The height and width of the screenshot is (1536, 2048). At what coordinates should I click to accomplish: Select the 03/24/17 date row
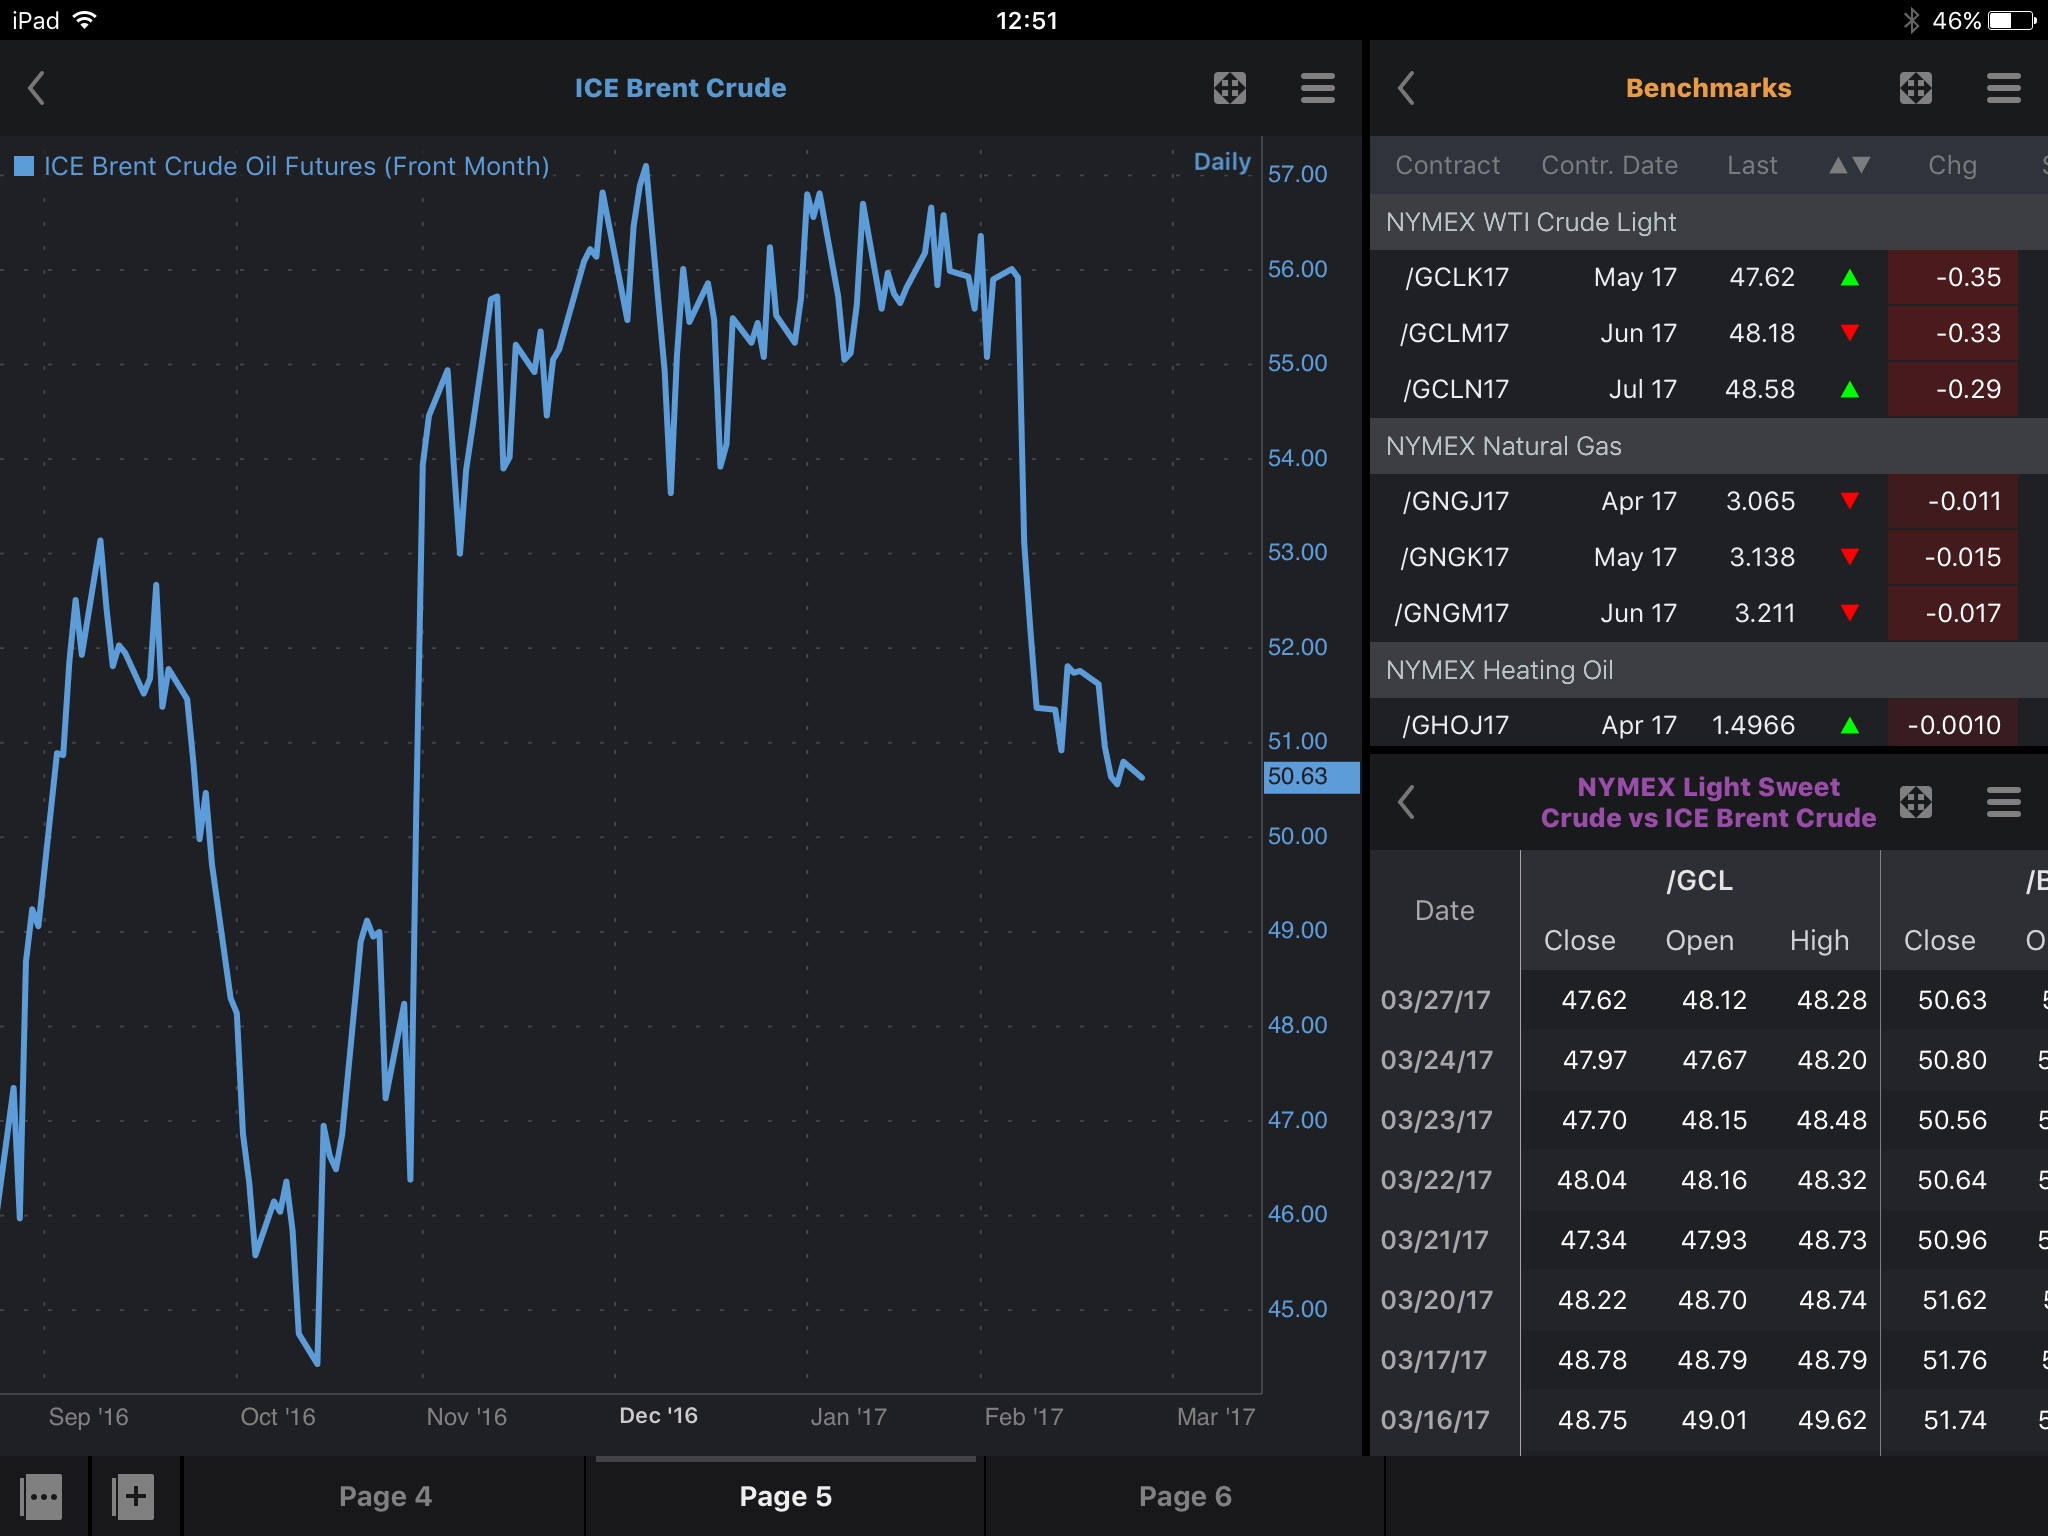pos(1709,1060)
